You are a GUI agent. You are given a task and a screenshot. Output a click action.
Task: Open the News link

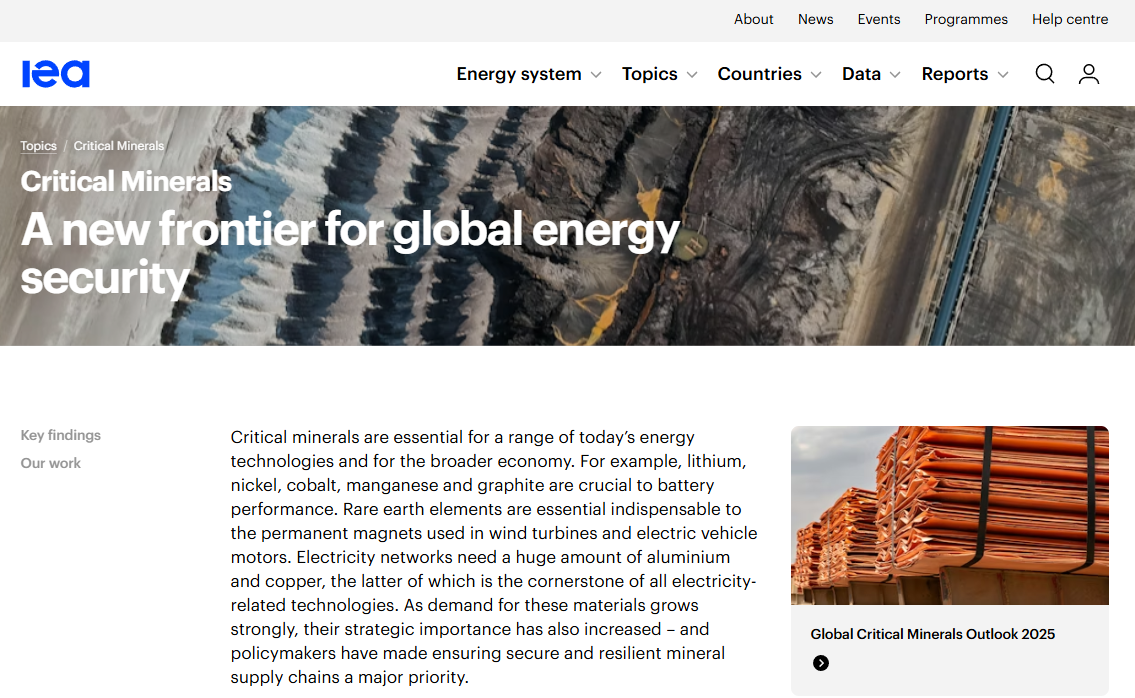coord(816,20)
